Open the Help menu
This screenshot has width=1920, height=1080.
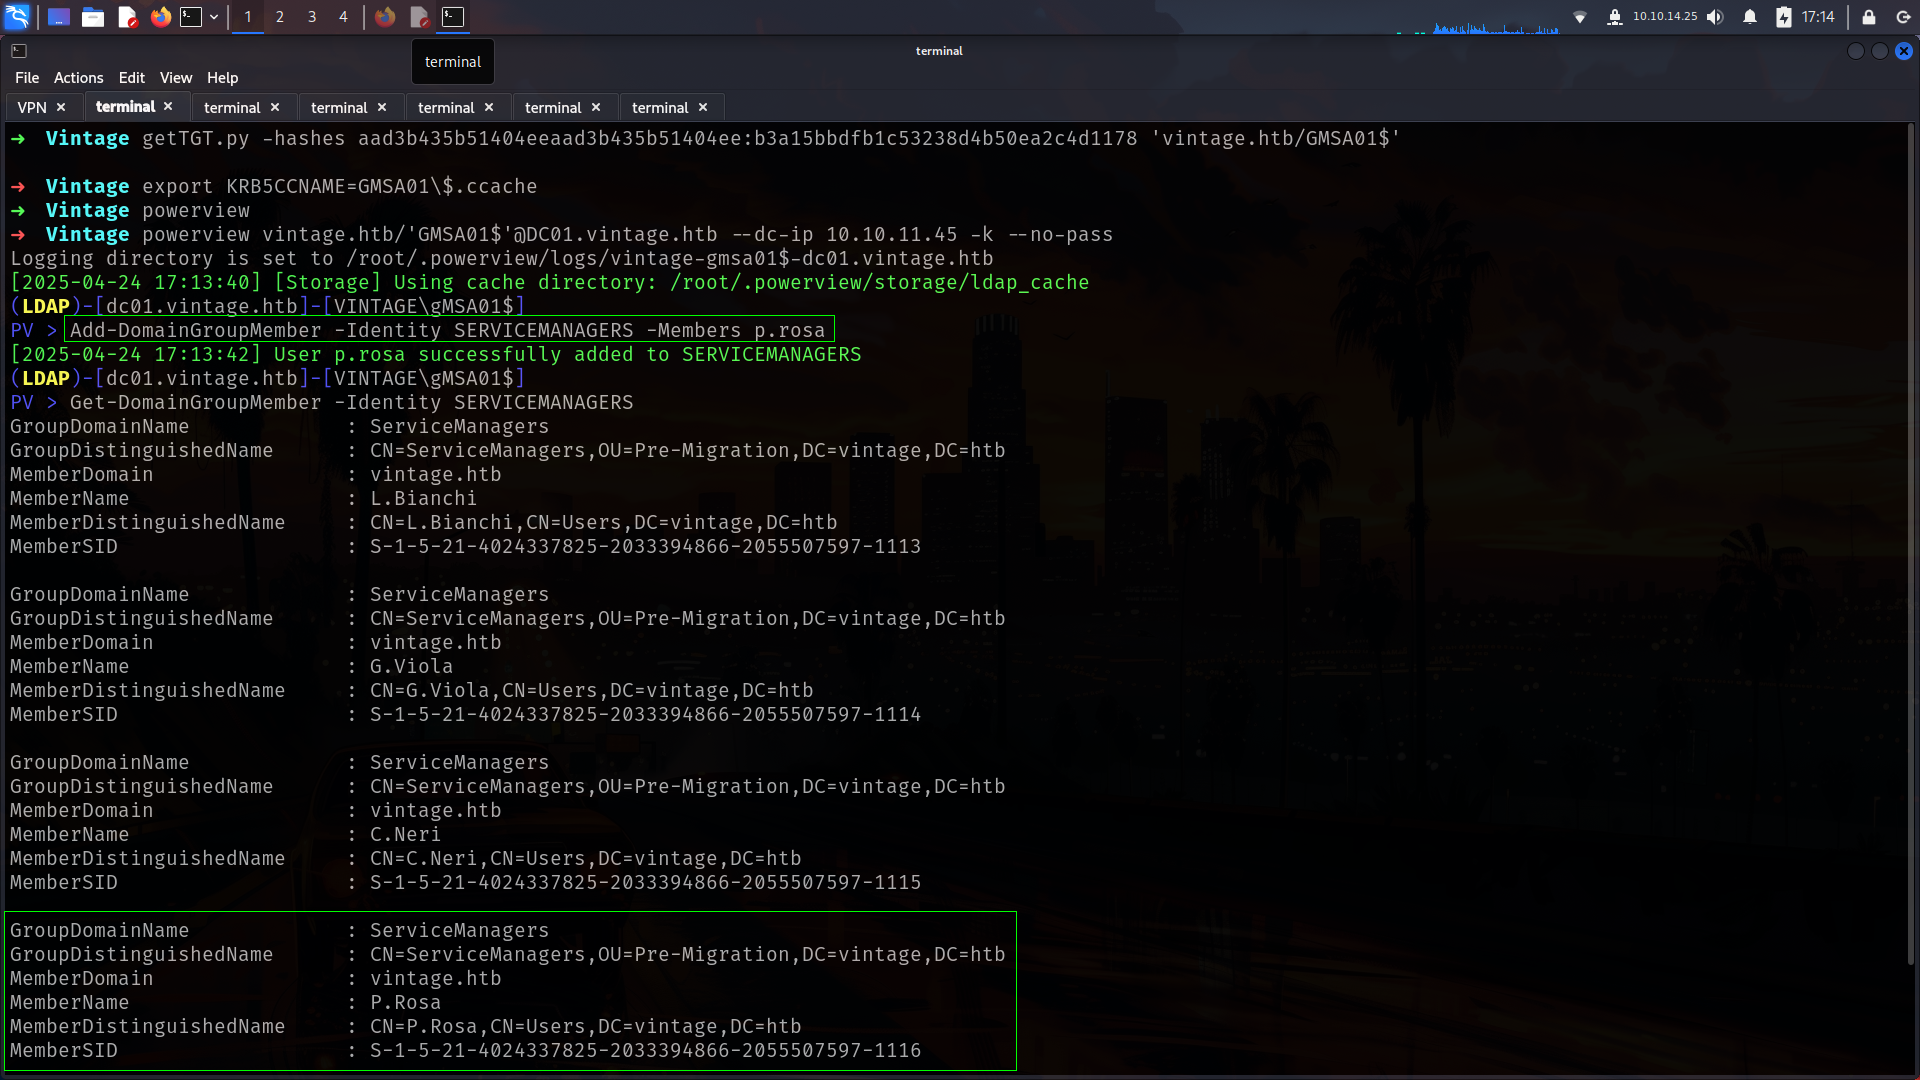[222, 77]
